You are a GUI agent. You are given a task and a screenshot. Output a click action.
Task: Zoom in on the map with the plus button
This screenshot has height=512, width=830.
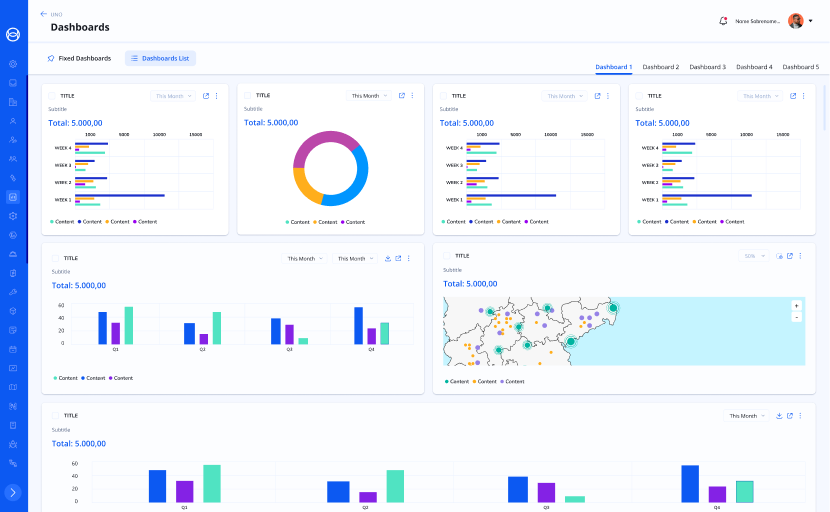click(x=796, y=305)
